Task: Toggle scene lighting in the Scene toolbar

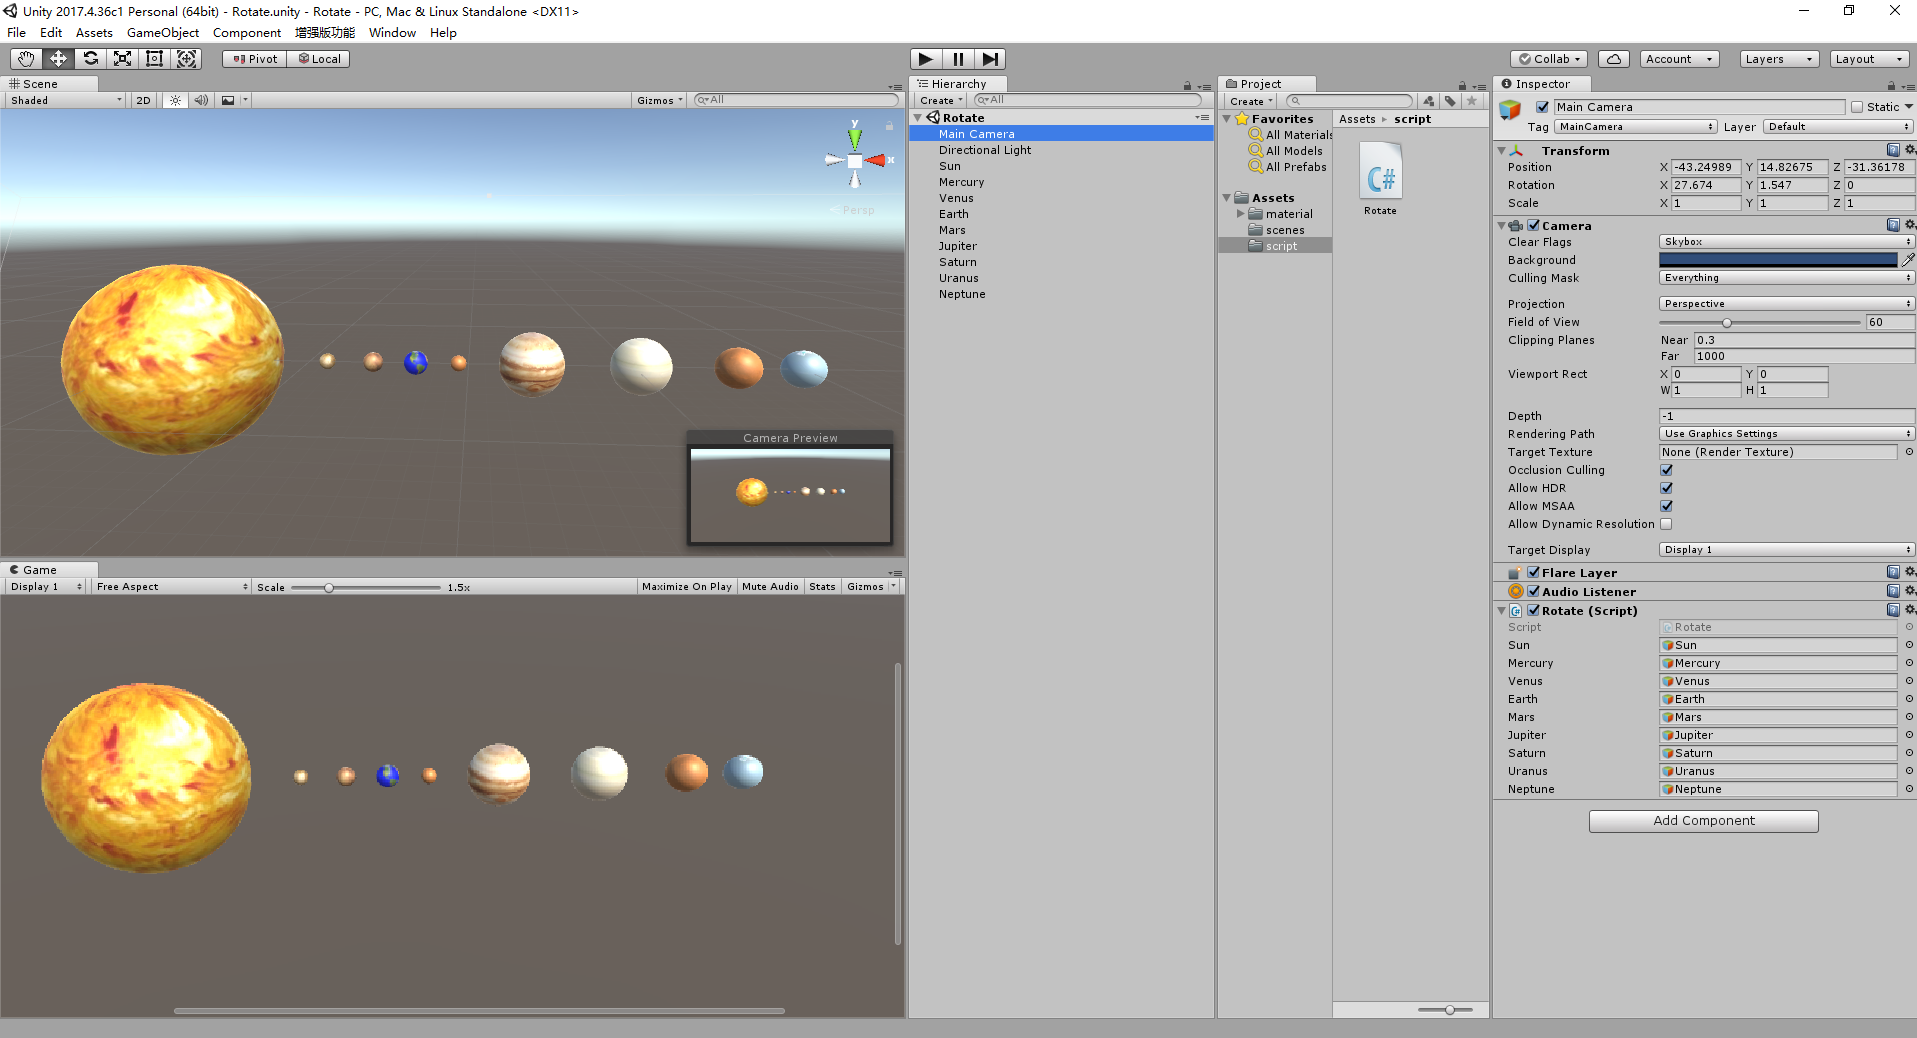Action: 174,100
